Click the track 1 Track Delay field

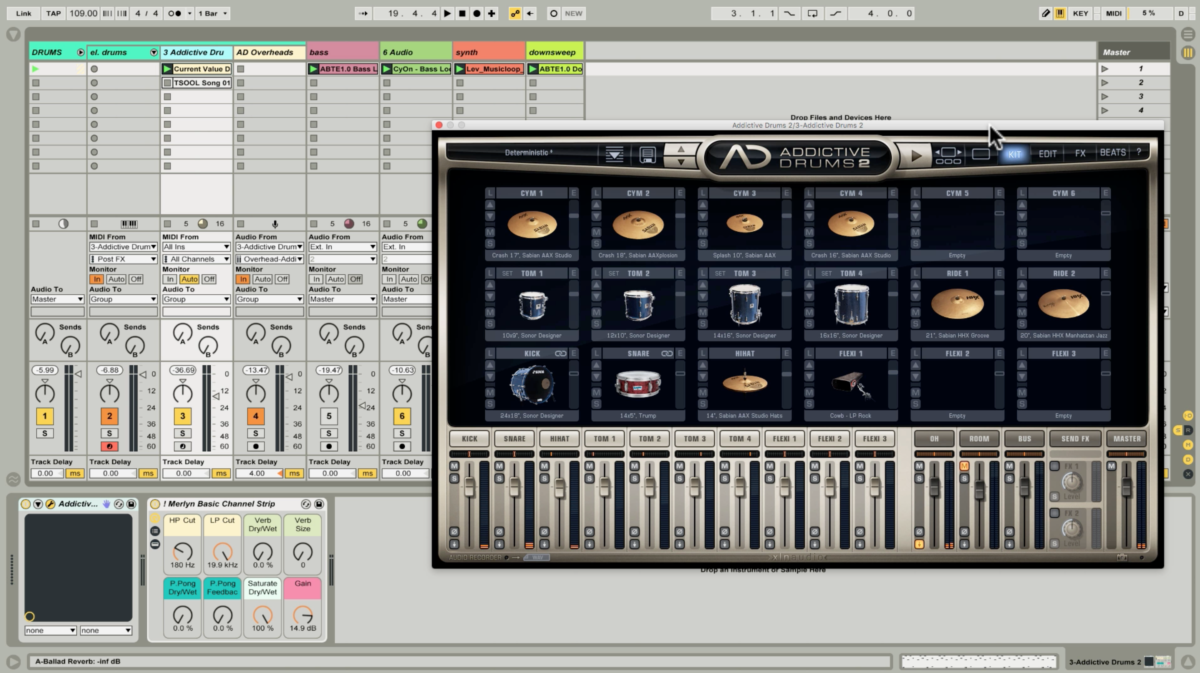(48, 473)
